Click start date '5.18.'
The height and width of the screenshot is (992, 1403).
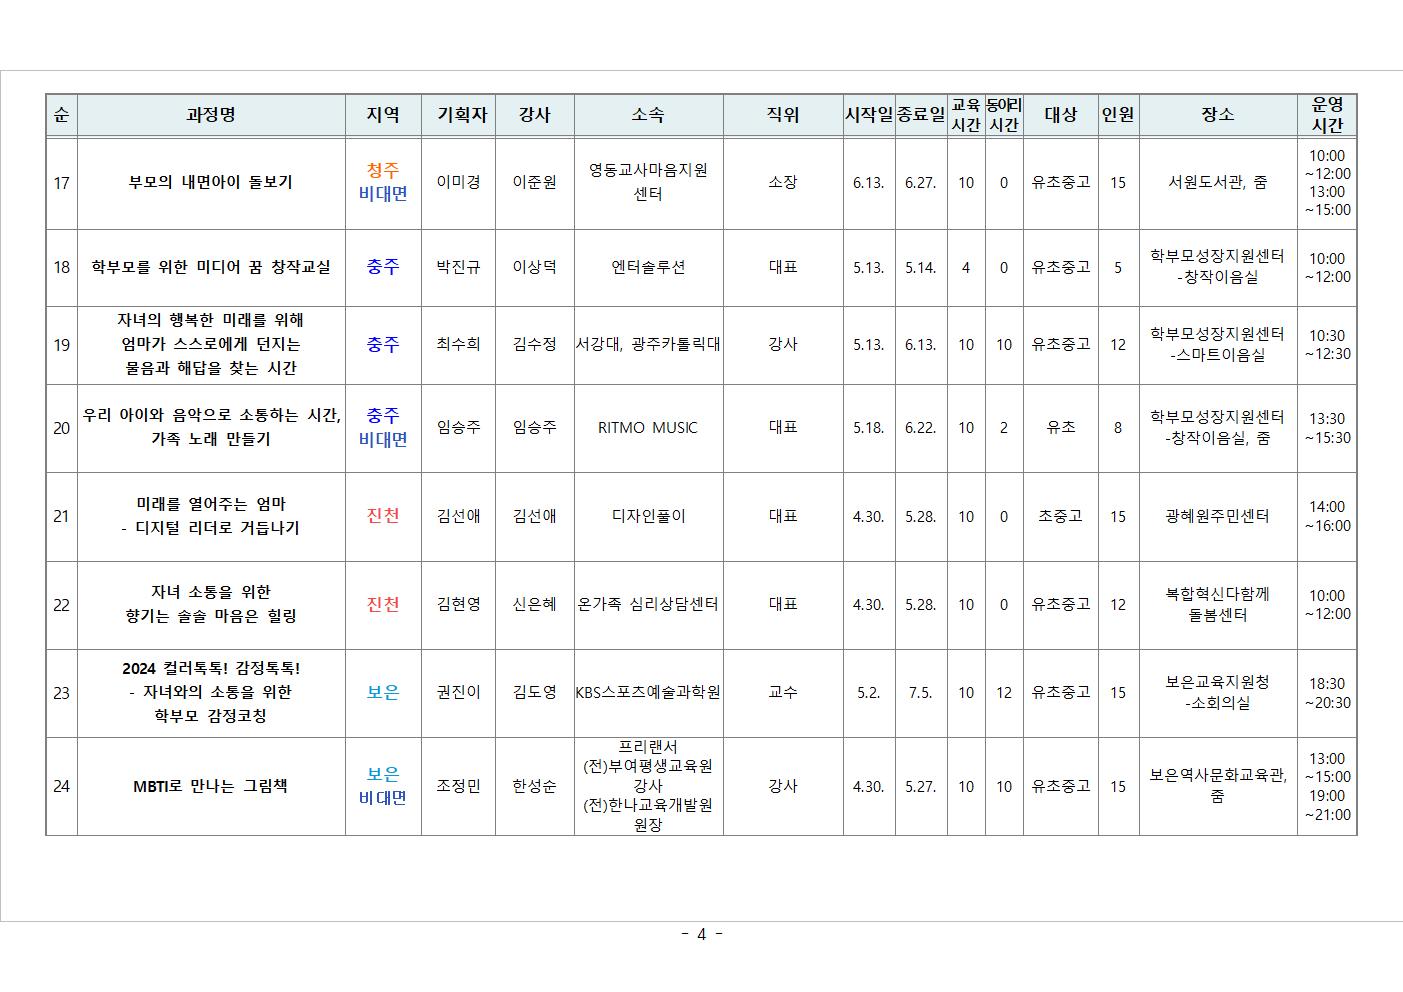pyautogui.click(x=868, y=427)
